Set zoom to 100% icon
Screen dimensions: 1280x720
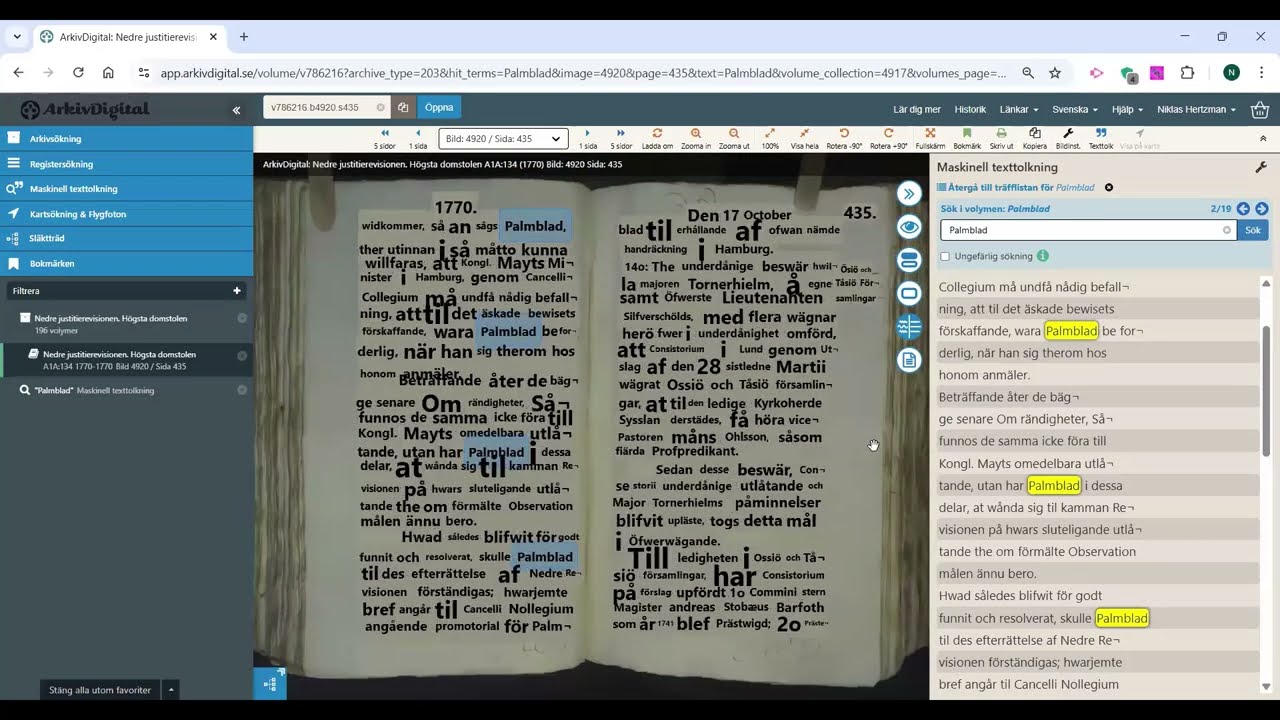(x=770, y=138)
